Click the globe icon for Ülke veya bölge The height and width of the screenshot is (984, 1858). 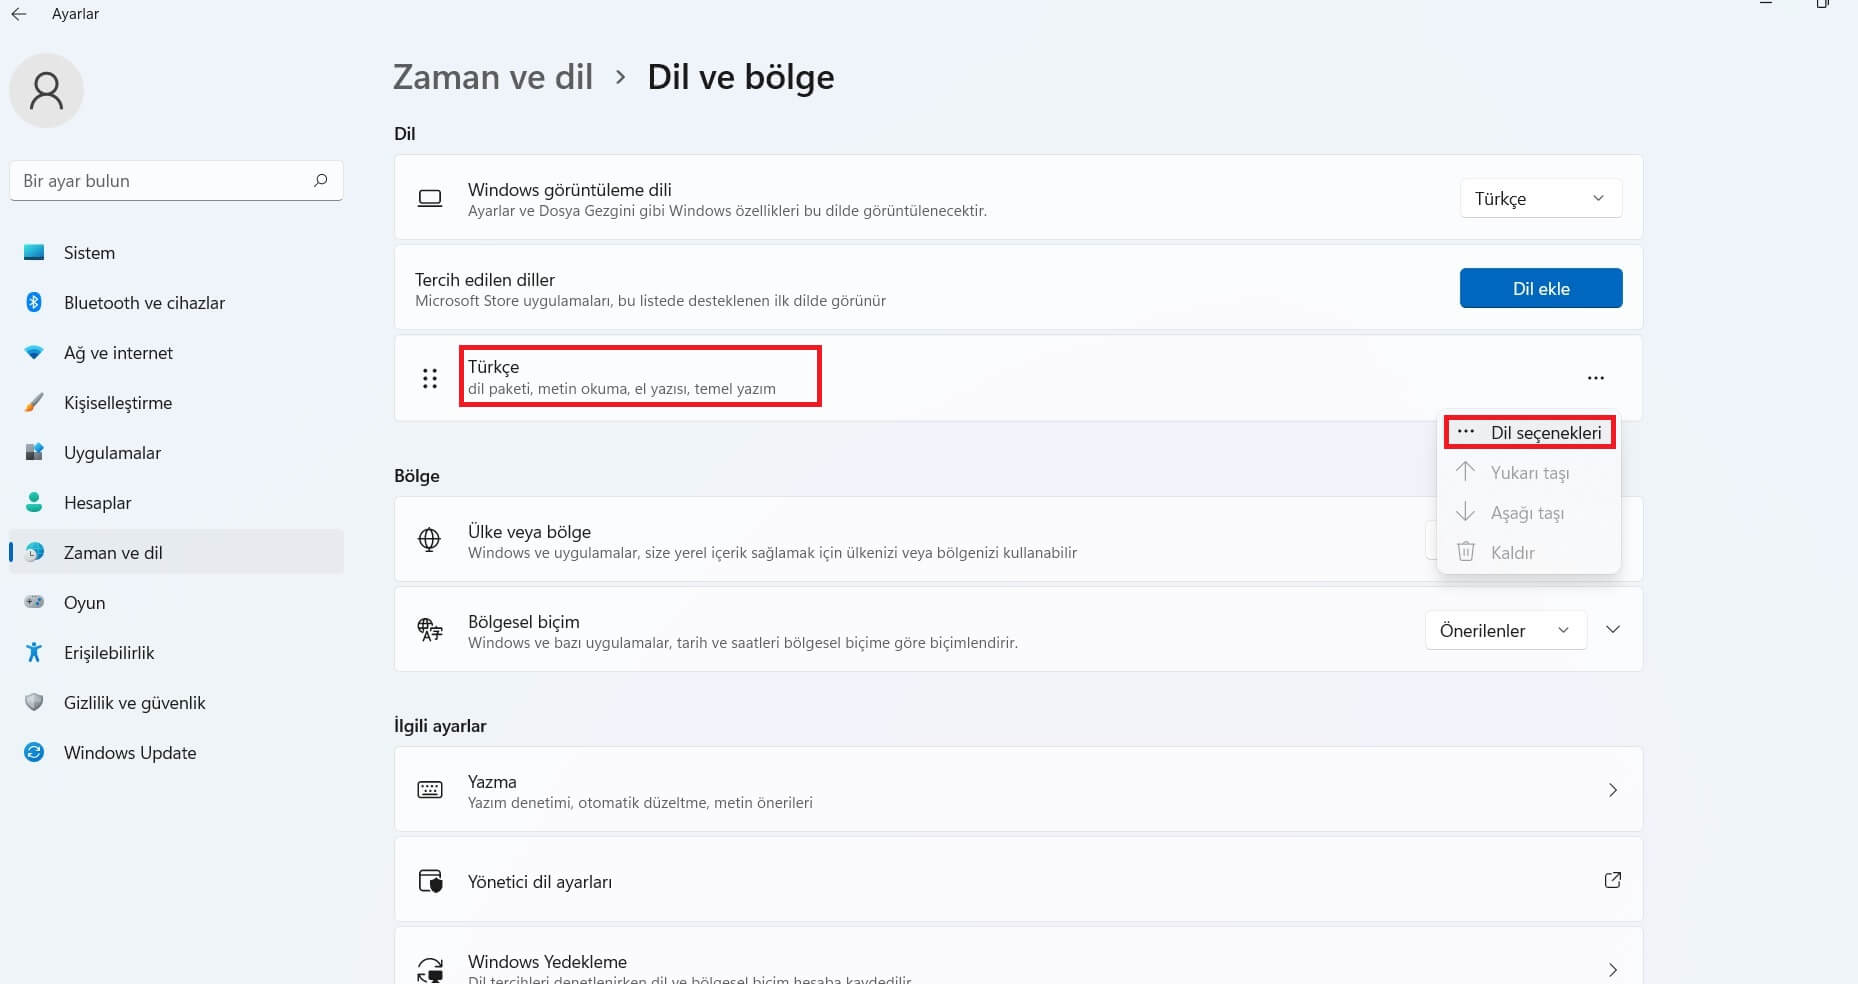point(429,539)
